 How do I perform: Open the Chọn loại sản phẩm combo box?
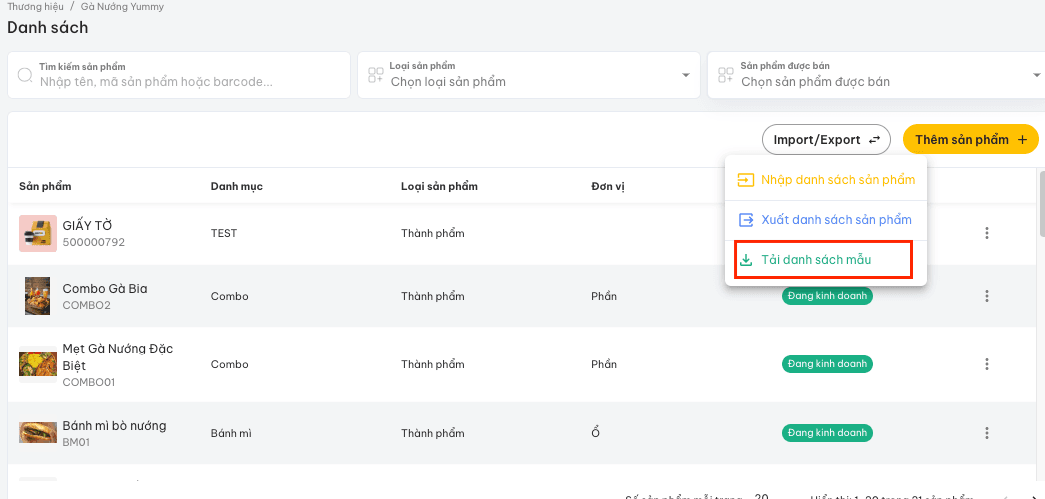point(529,75)
